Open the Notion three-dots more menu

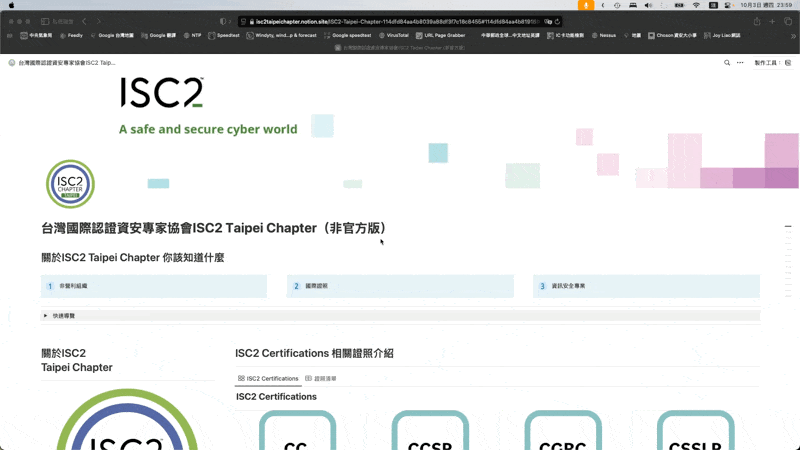pyautogui.click(x=740, y=63)
